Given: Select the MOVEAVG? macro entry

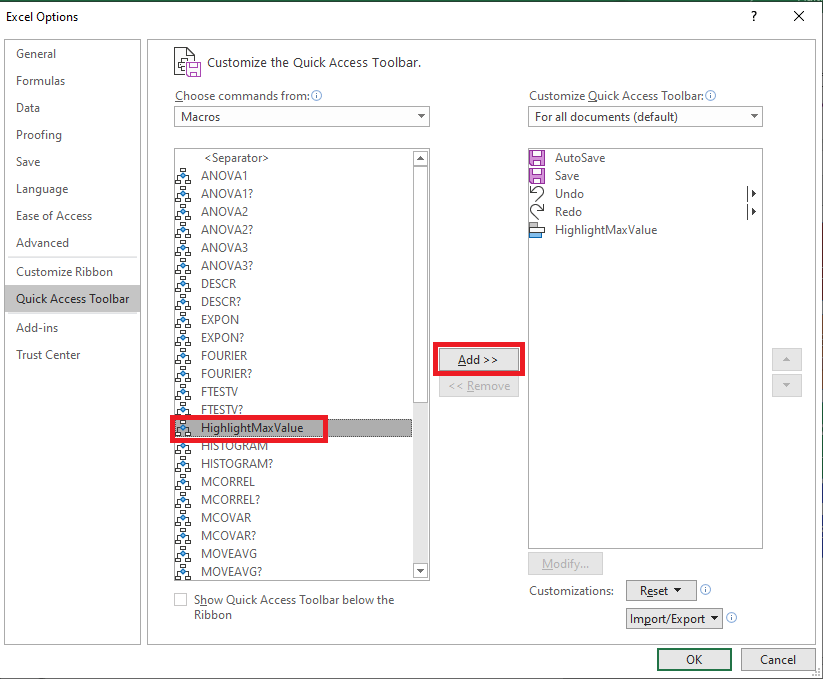Looking at the screenshot, I should point(293,571).
